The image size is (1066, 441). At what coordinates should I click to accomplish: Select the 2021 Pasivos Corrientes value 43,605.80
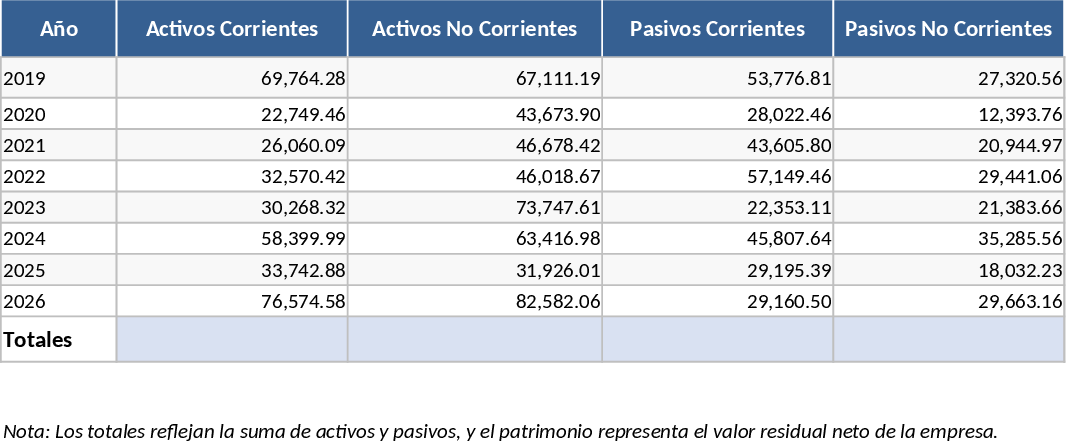717,145
